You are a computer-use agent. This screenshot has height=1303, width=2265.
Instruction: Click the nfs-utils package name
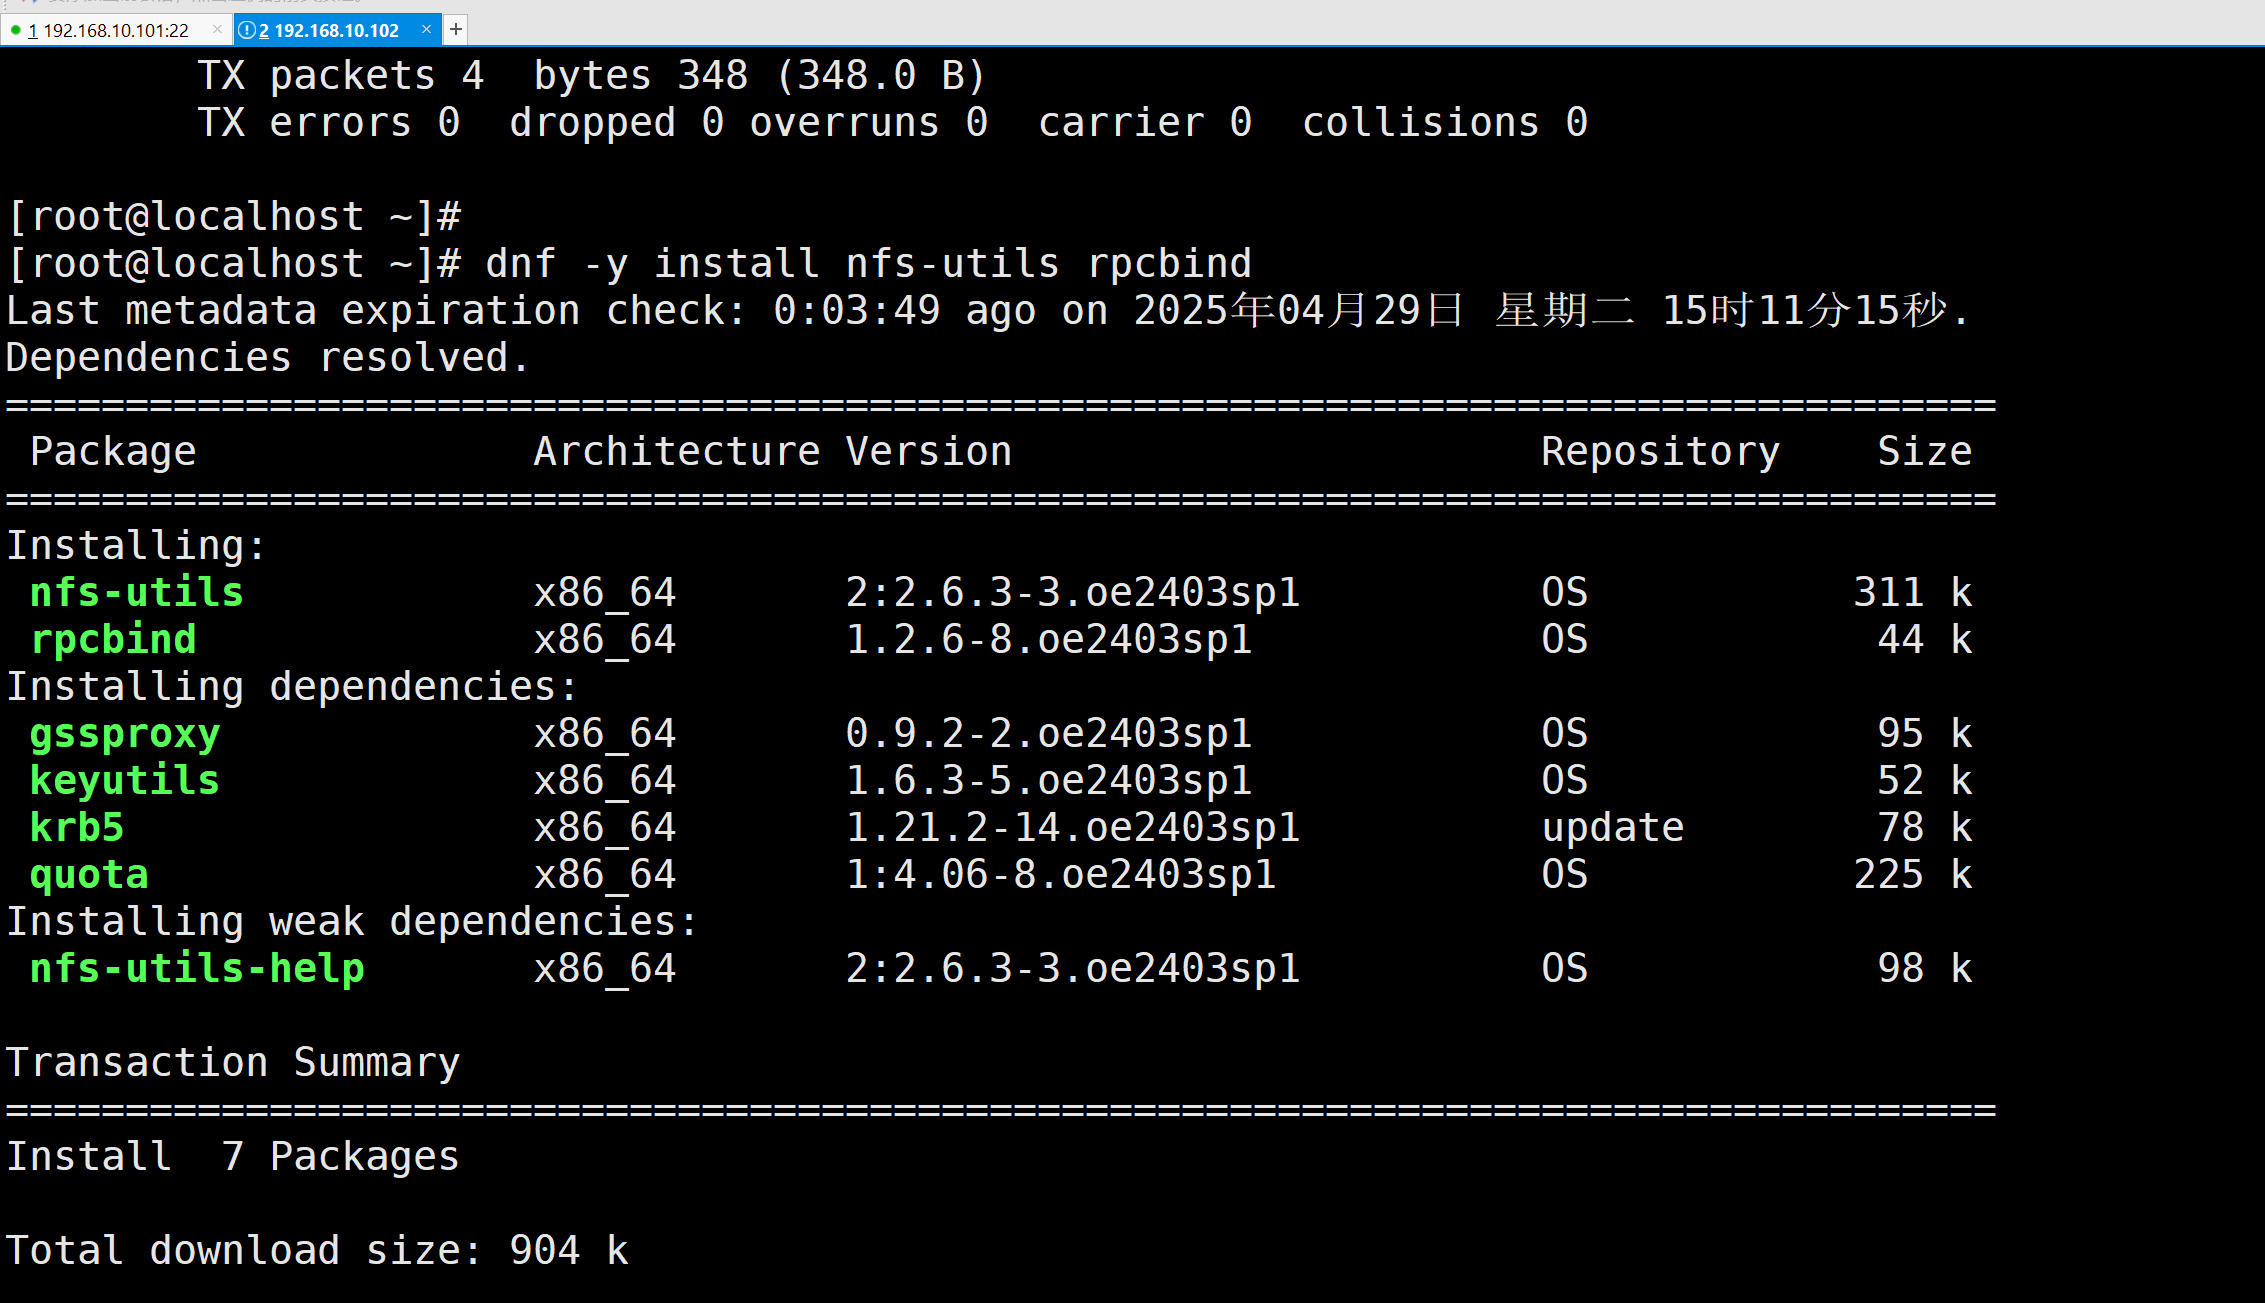point(137,592)
